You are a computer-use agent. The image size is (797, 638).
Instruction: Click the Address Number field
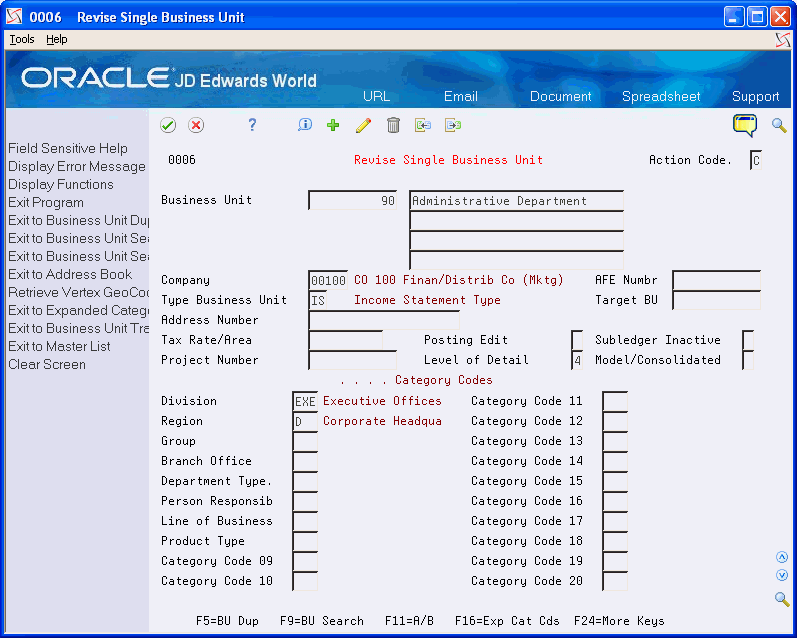point(384,320)
